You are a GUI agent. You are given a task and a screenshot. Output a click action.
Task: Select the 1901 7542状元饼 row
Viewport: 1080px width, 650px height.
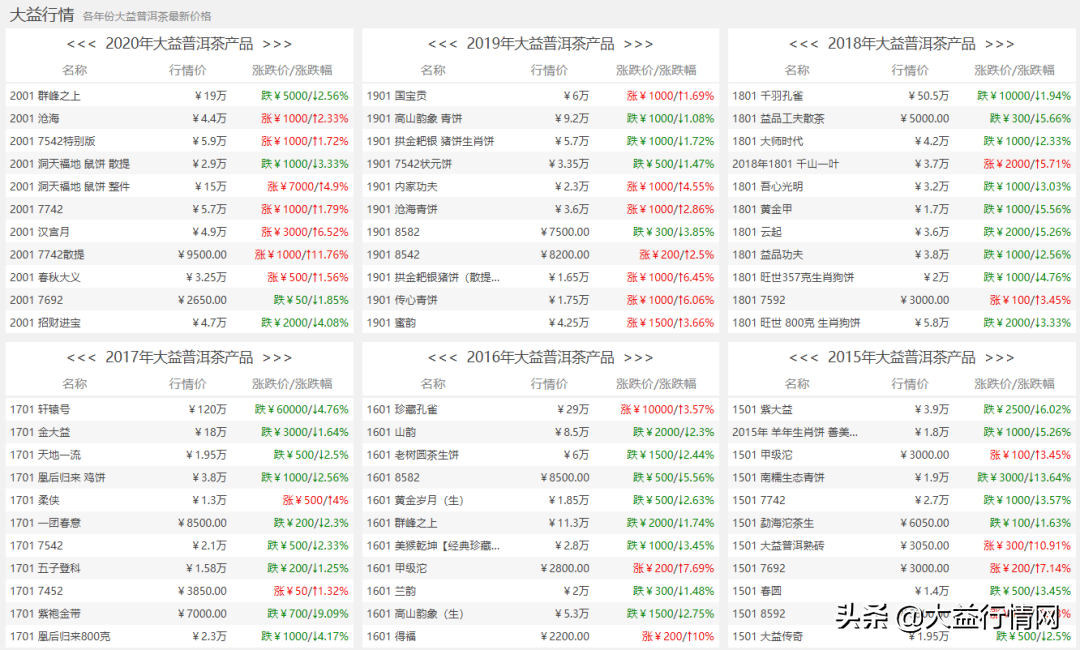(x=540, y=164)
